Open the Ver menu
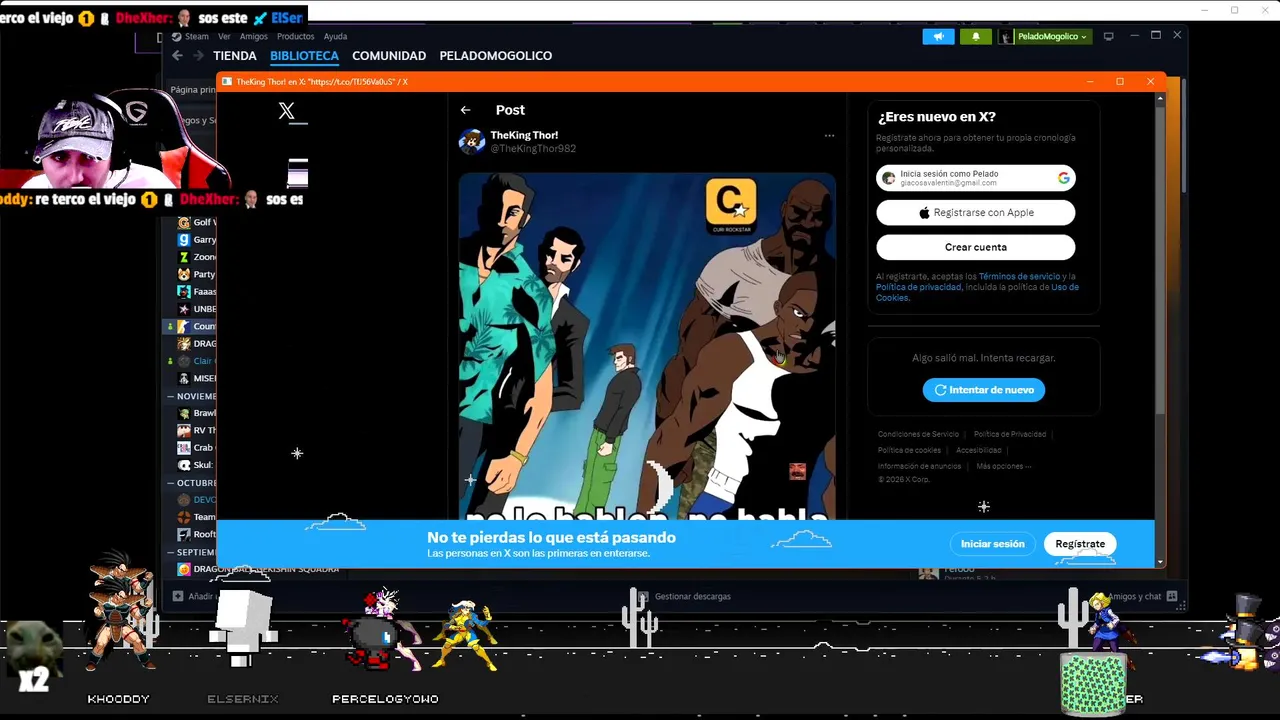 [224, 36]
